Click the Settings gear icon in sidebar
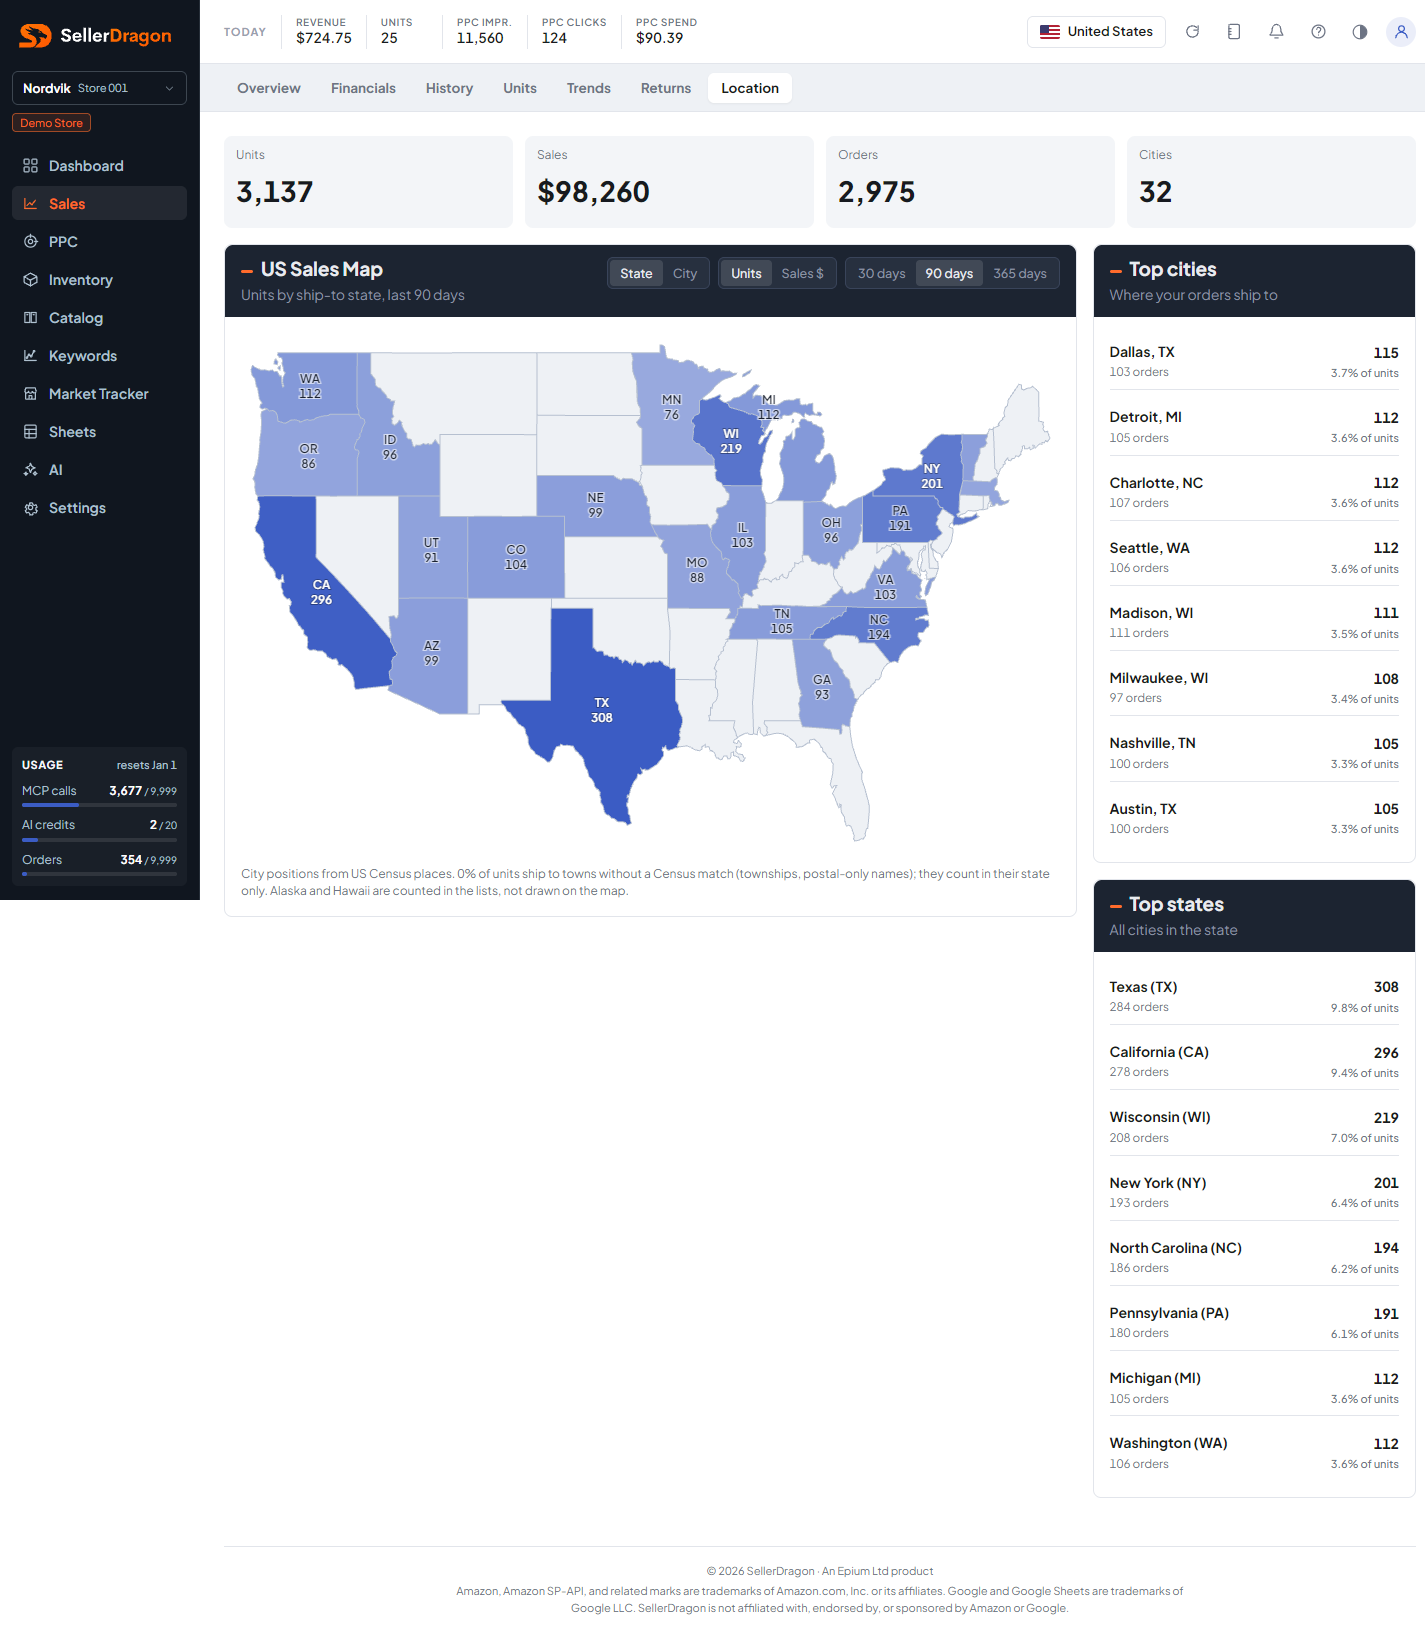This screenshot has height=1644, width=1425. pyautogui.click(x=31, y=508)
